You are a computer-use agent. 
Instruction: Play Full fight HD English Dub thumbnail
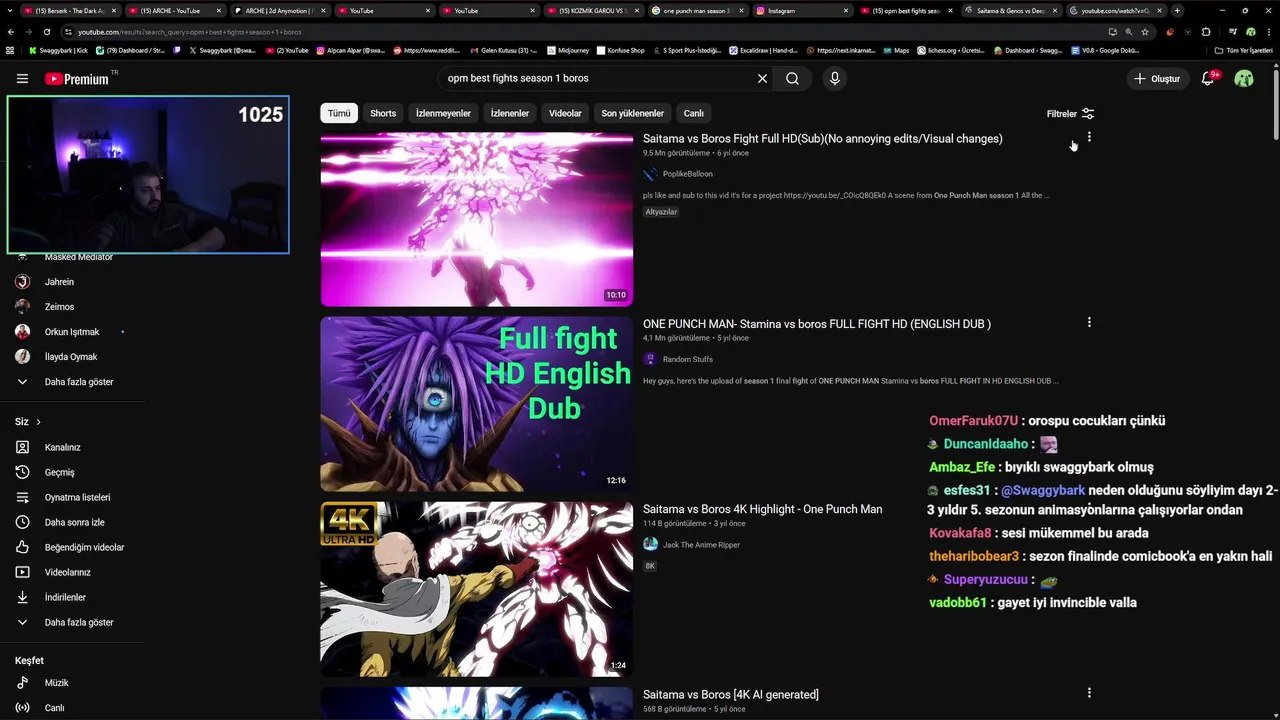(x=476, y=404)
